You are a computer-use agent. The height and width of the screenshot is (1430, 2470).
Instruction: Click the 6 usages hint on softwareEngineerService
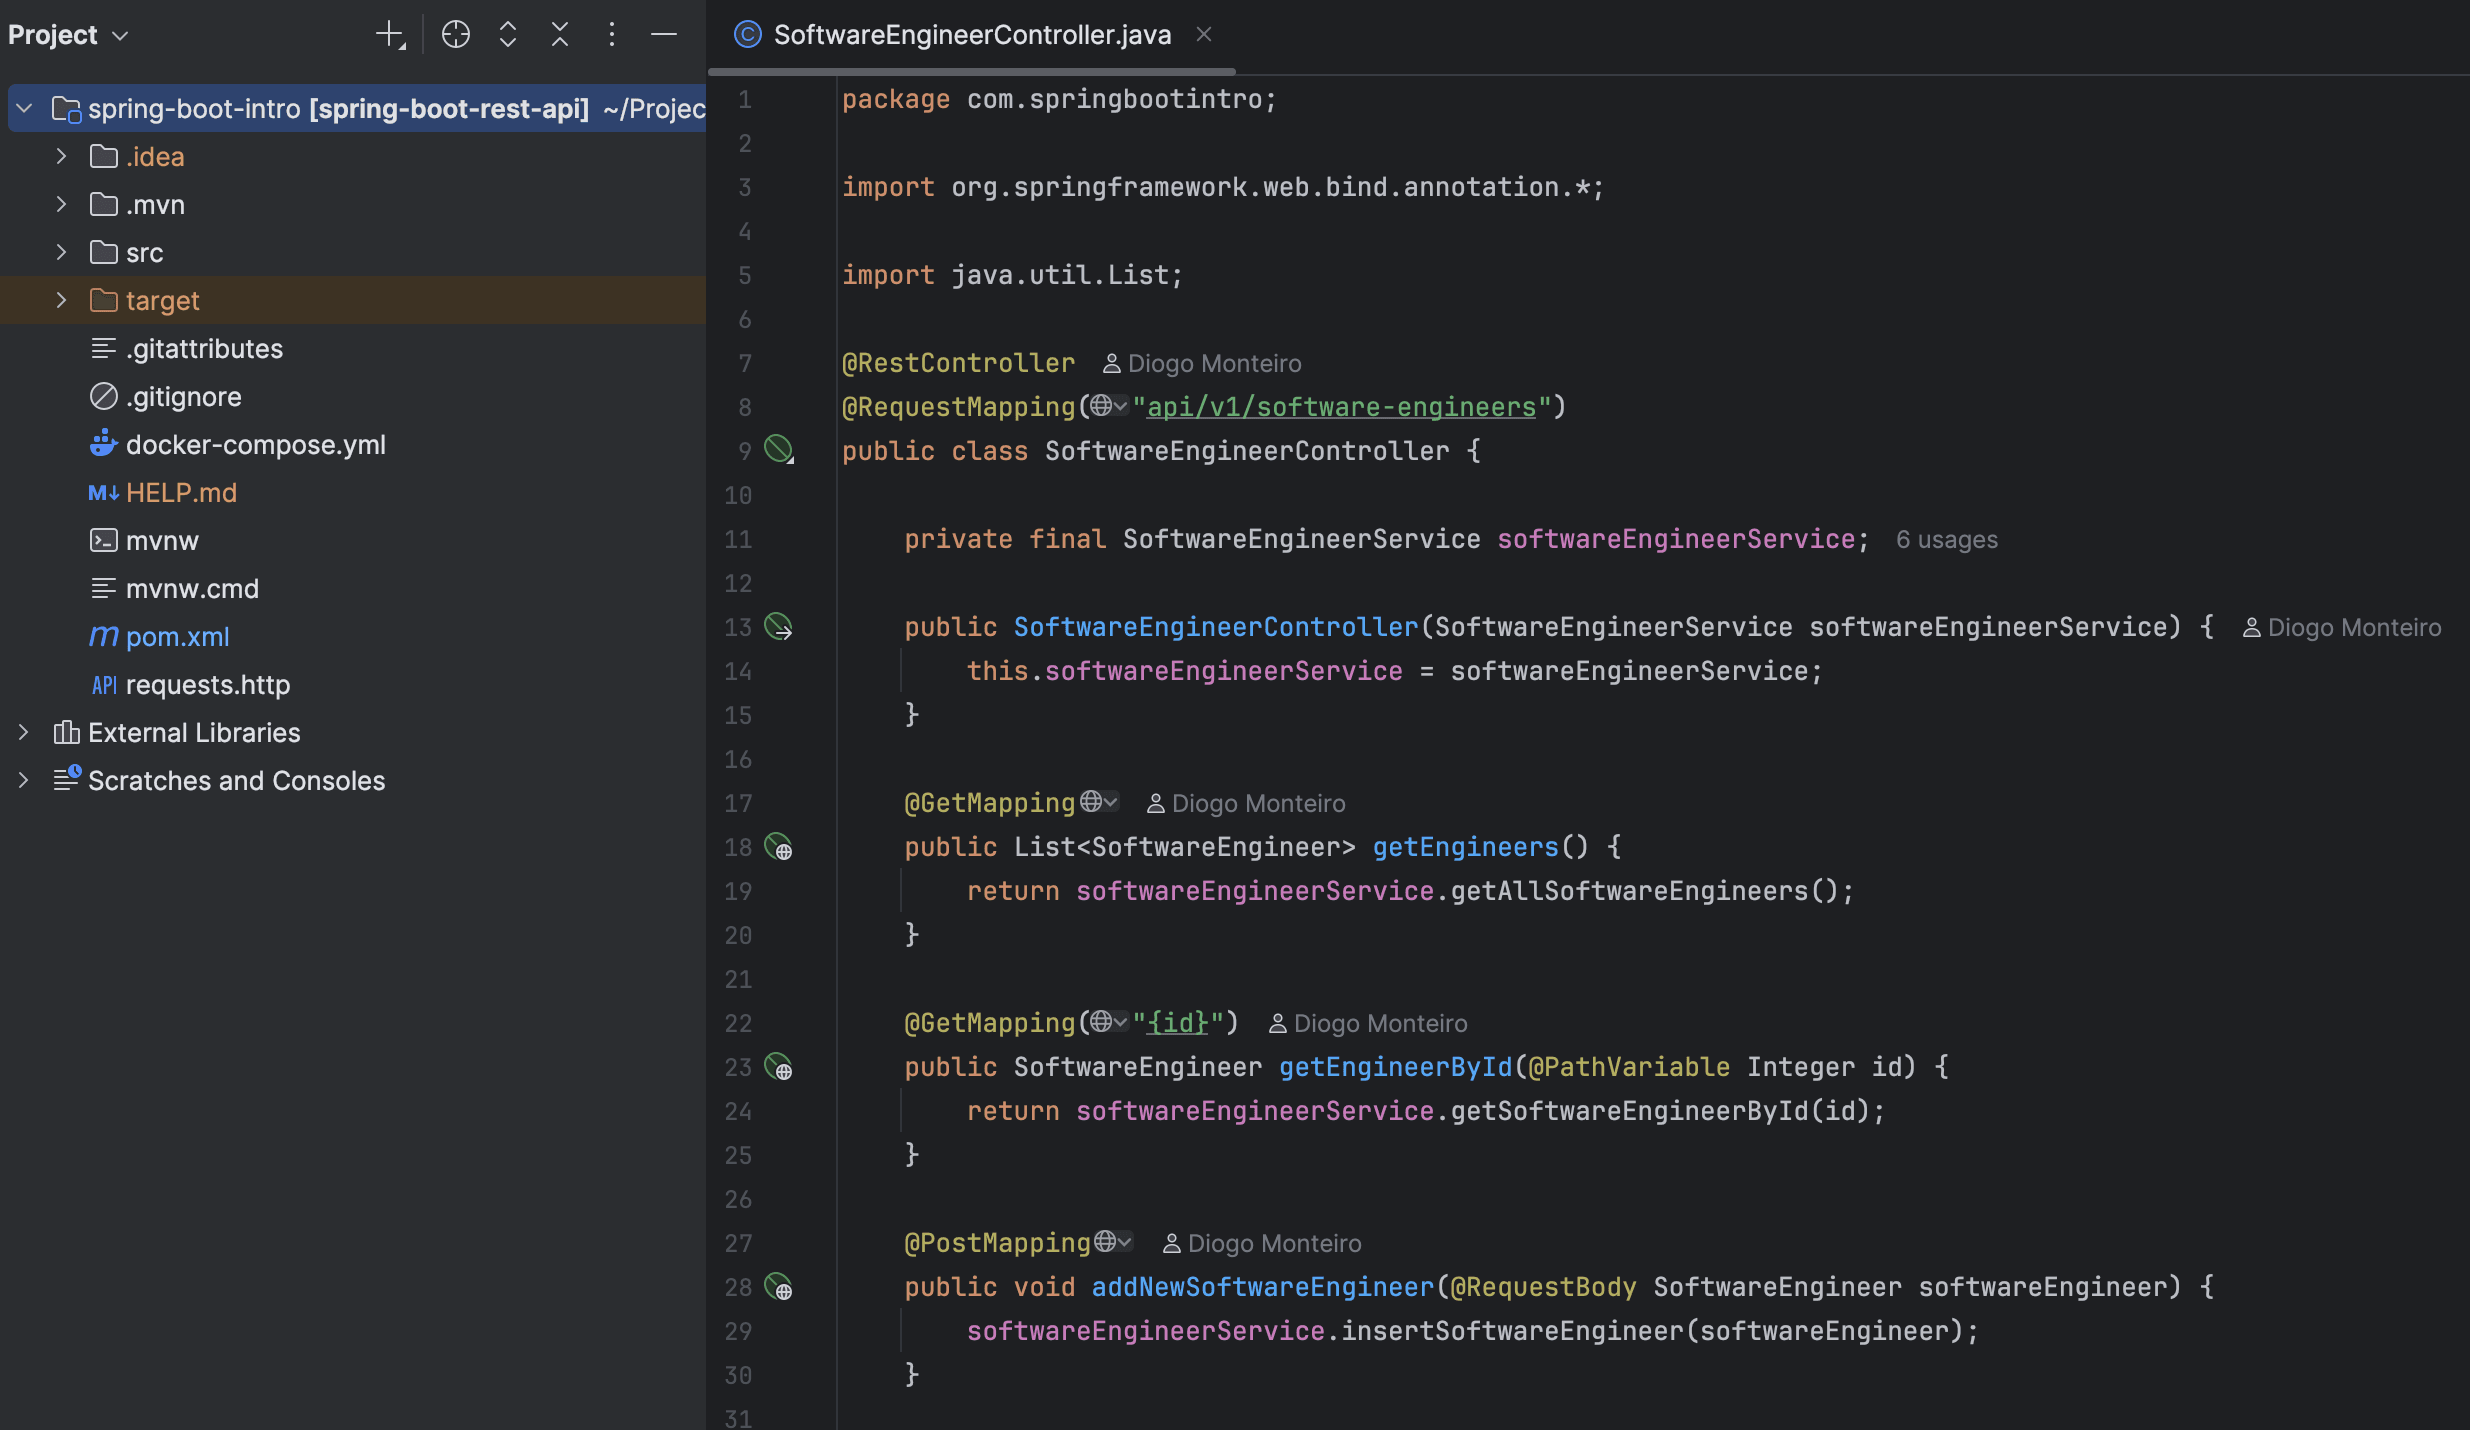[x=1945, y=539]
